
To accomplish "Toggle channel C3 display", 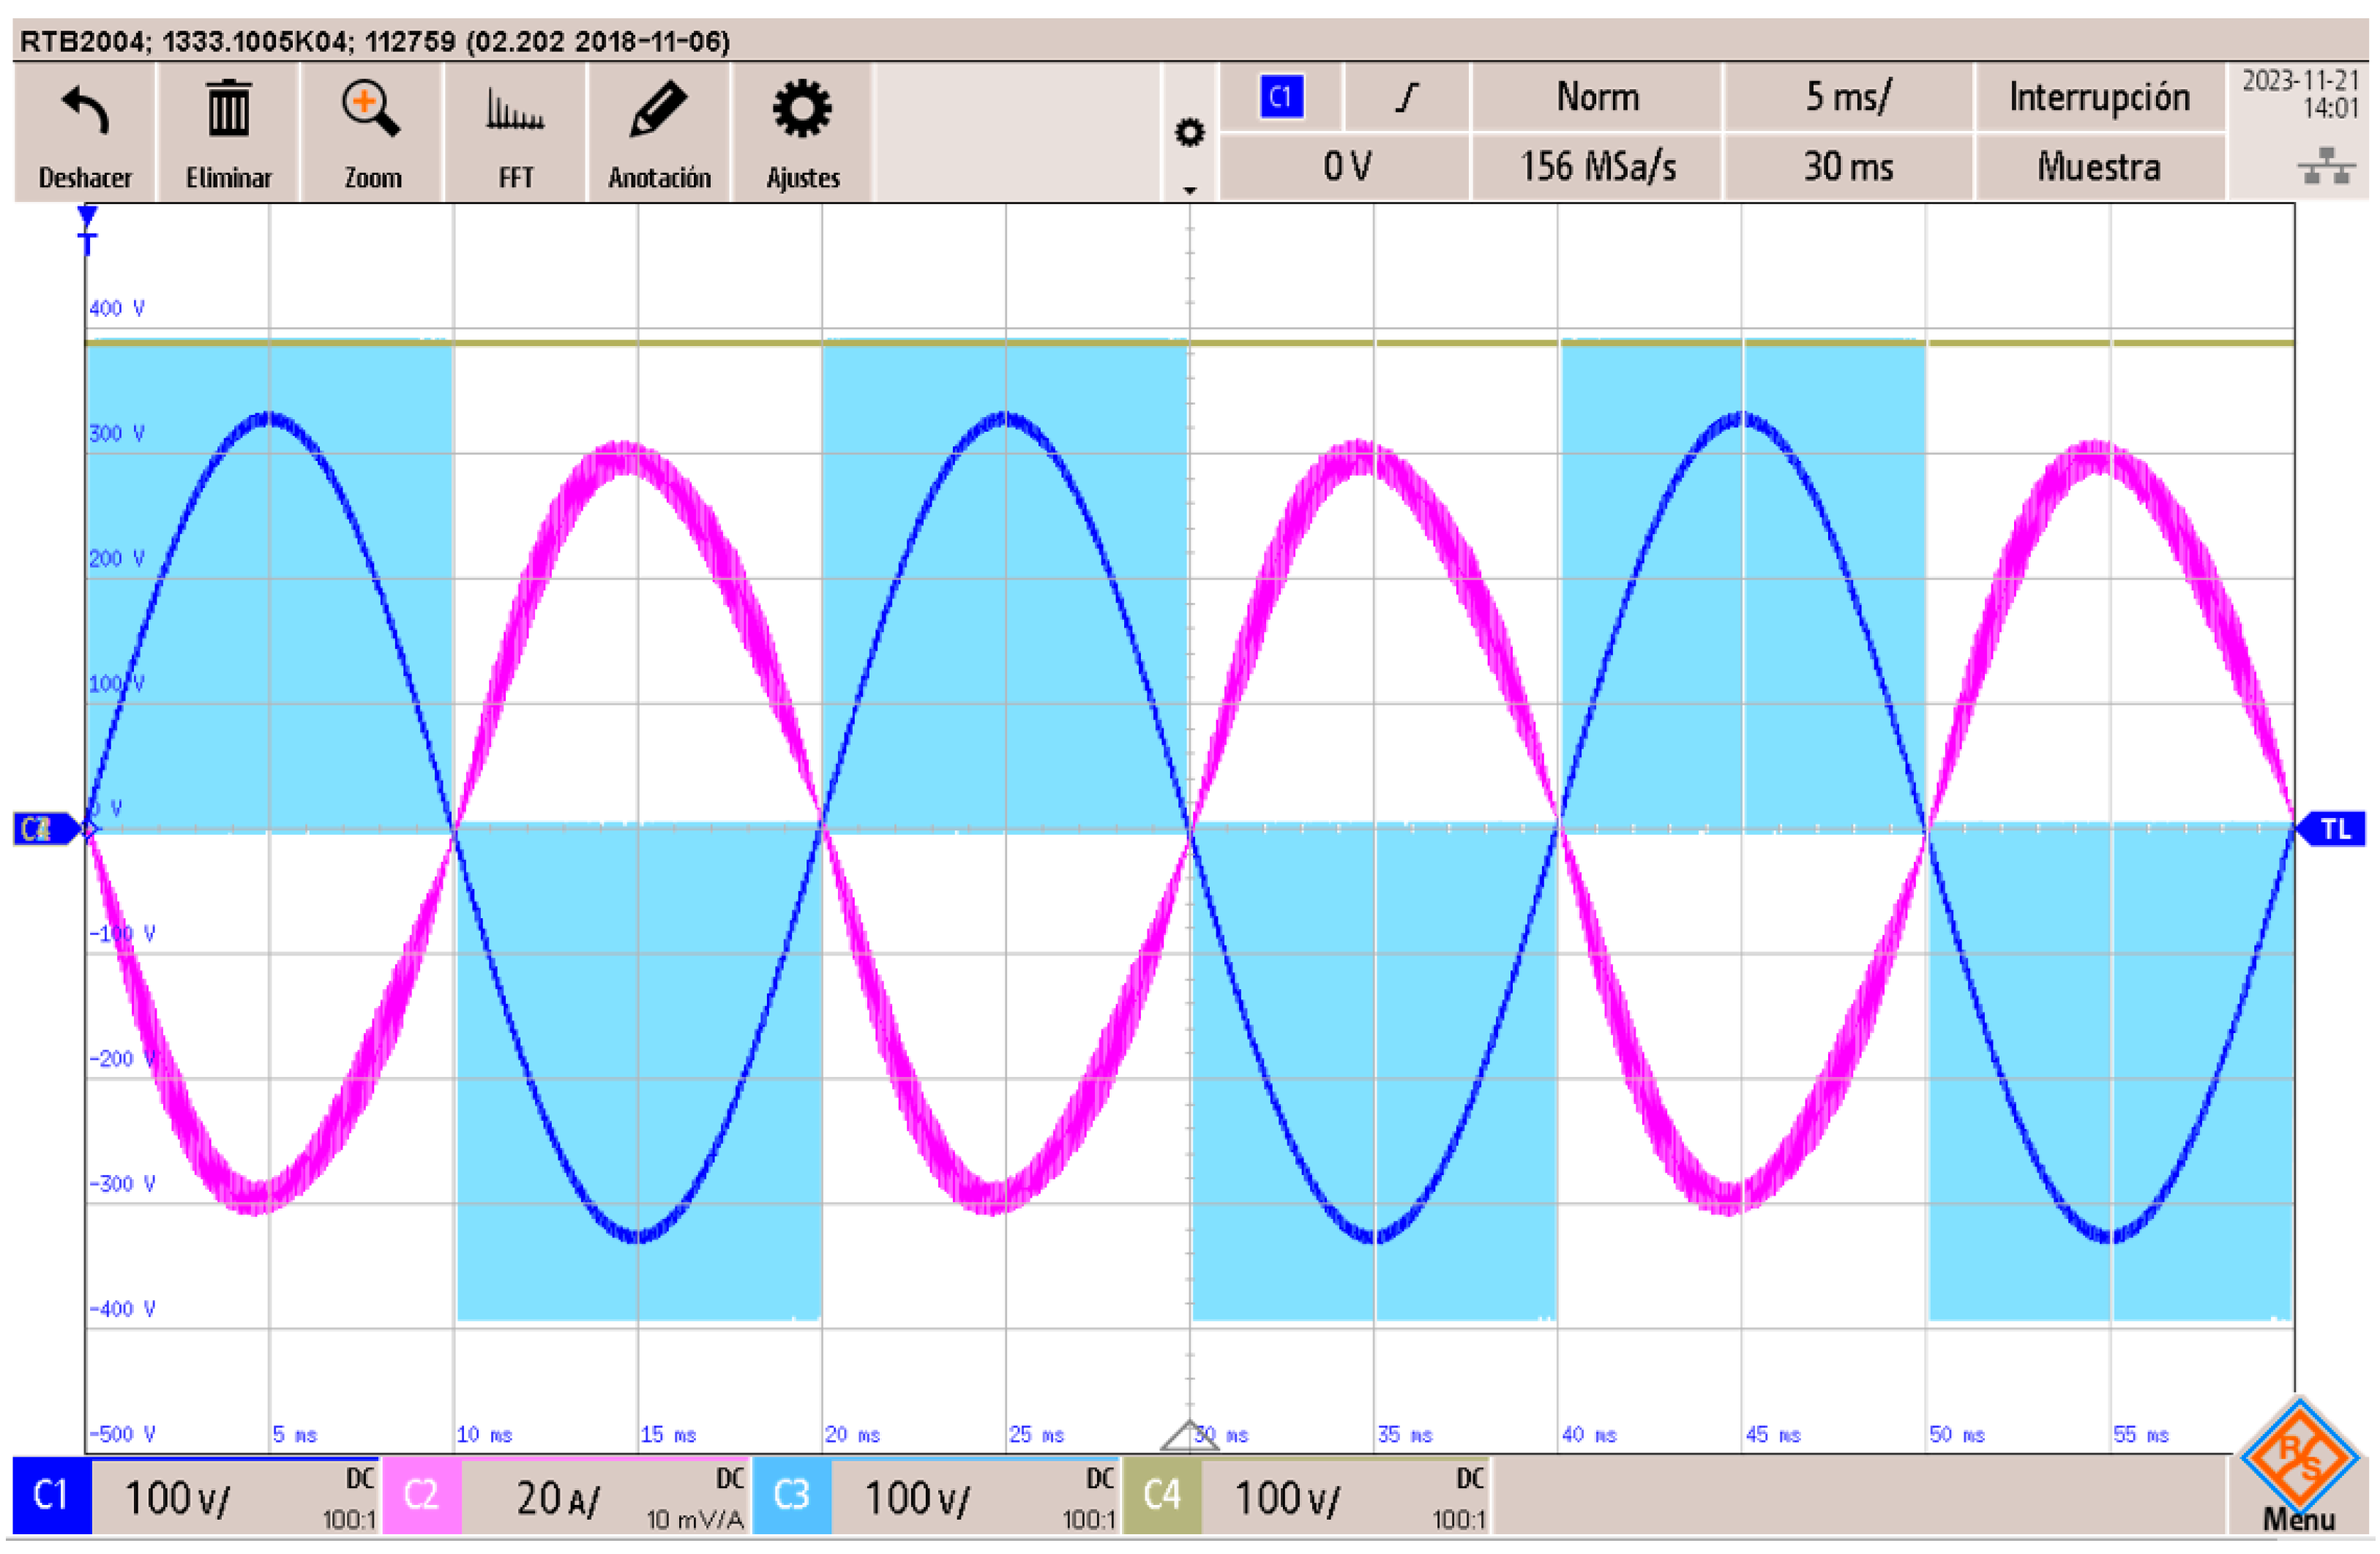I will click(x=791, y=1496).
